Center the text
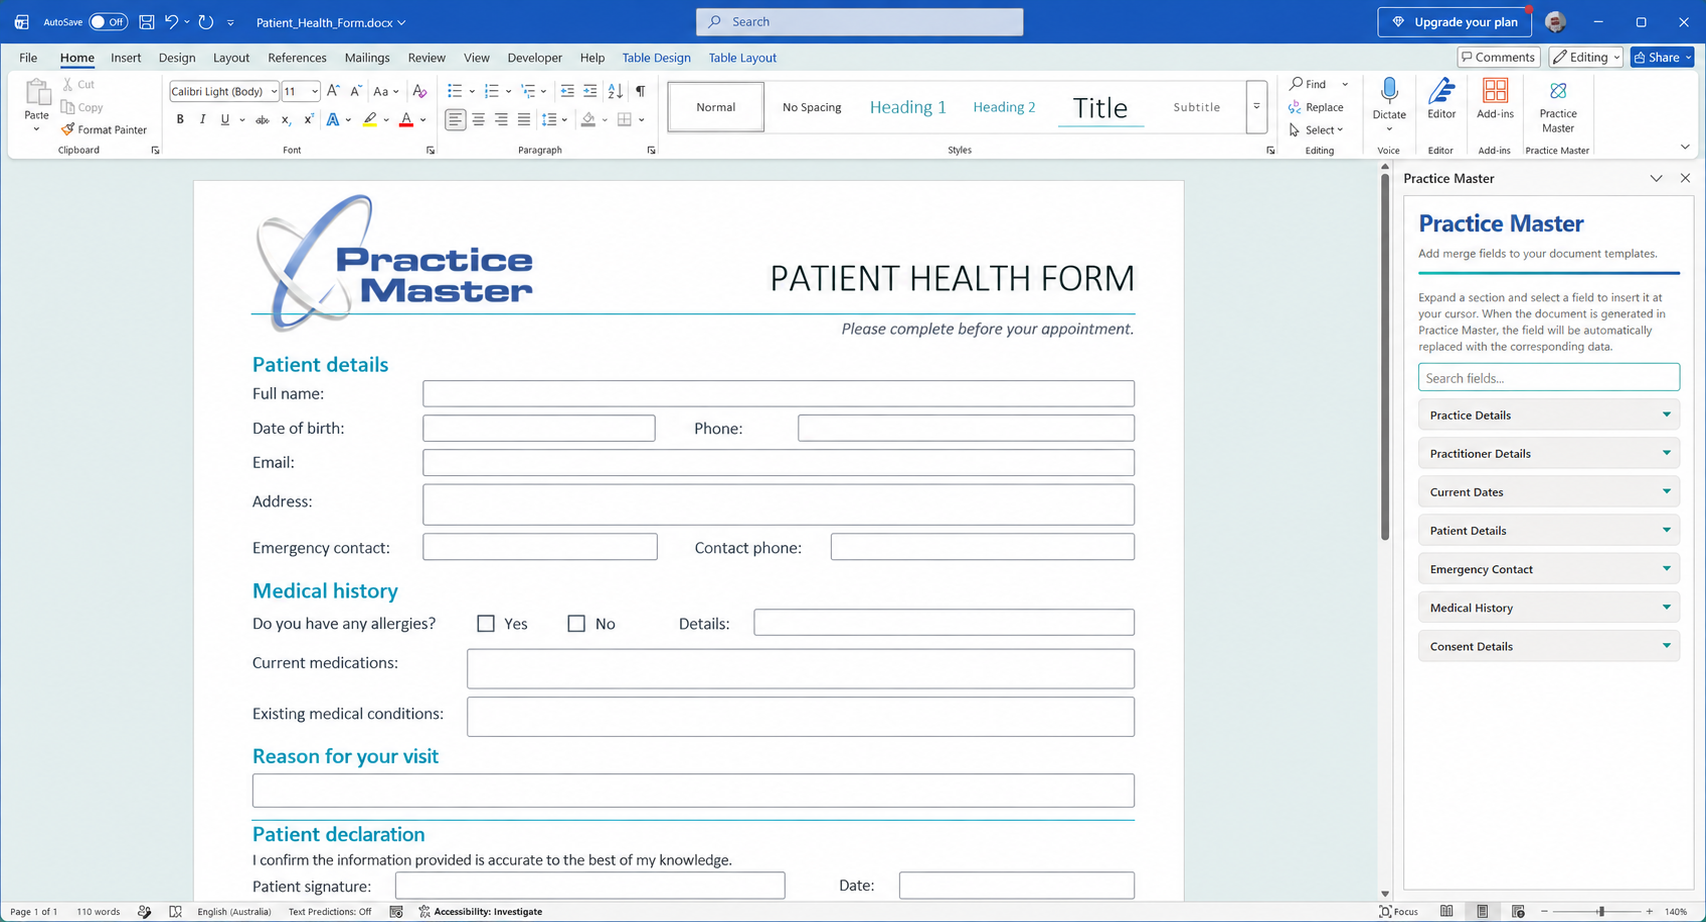1706x922 pixels. tap(478, 120)
